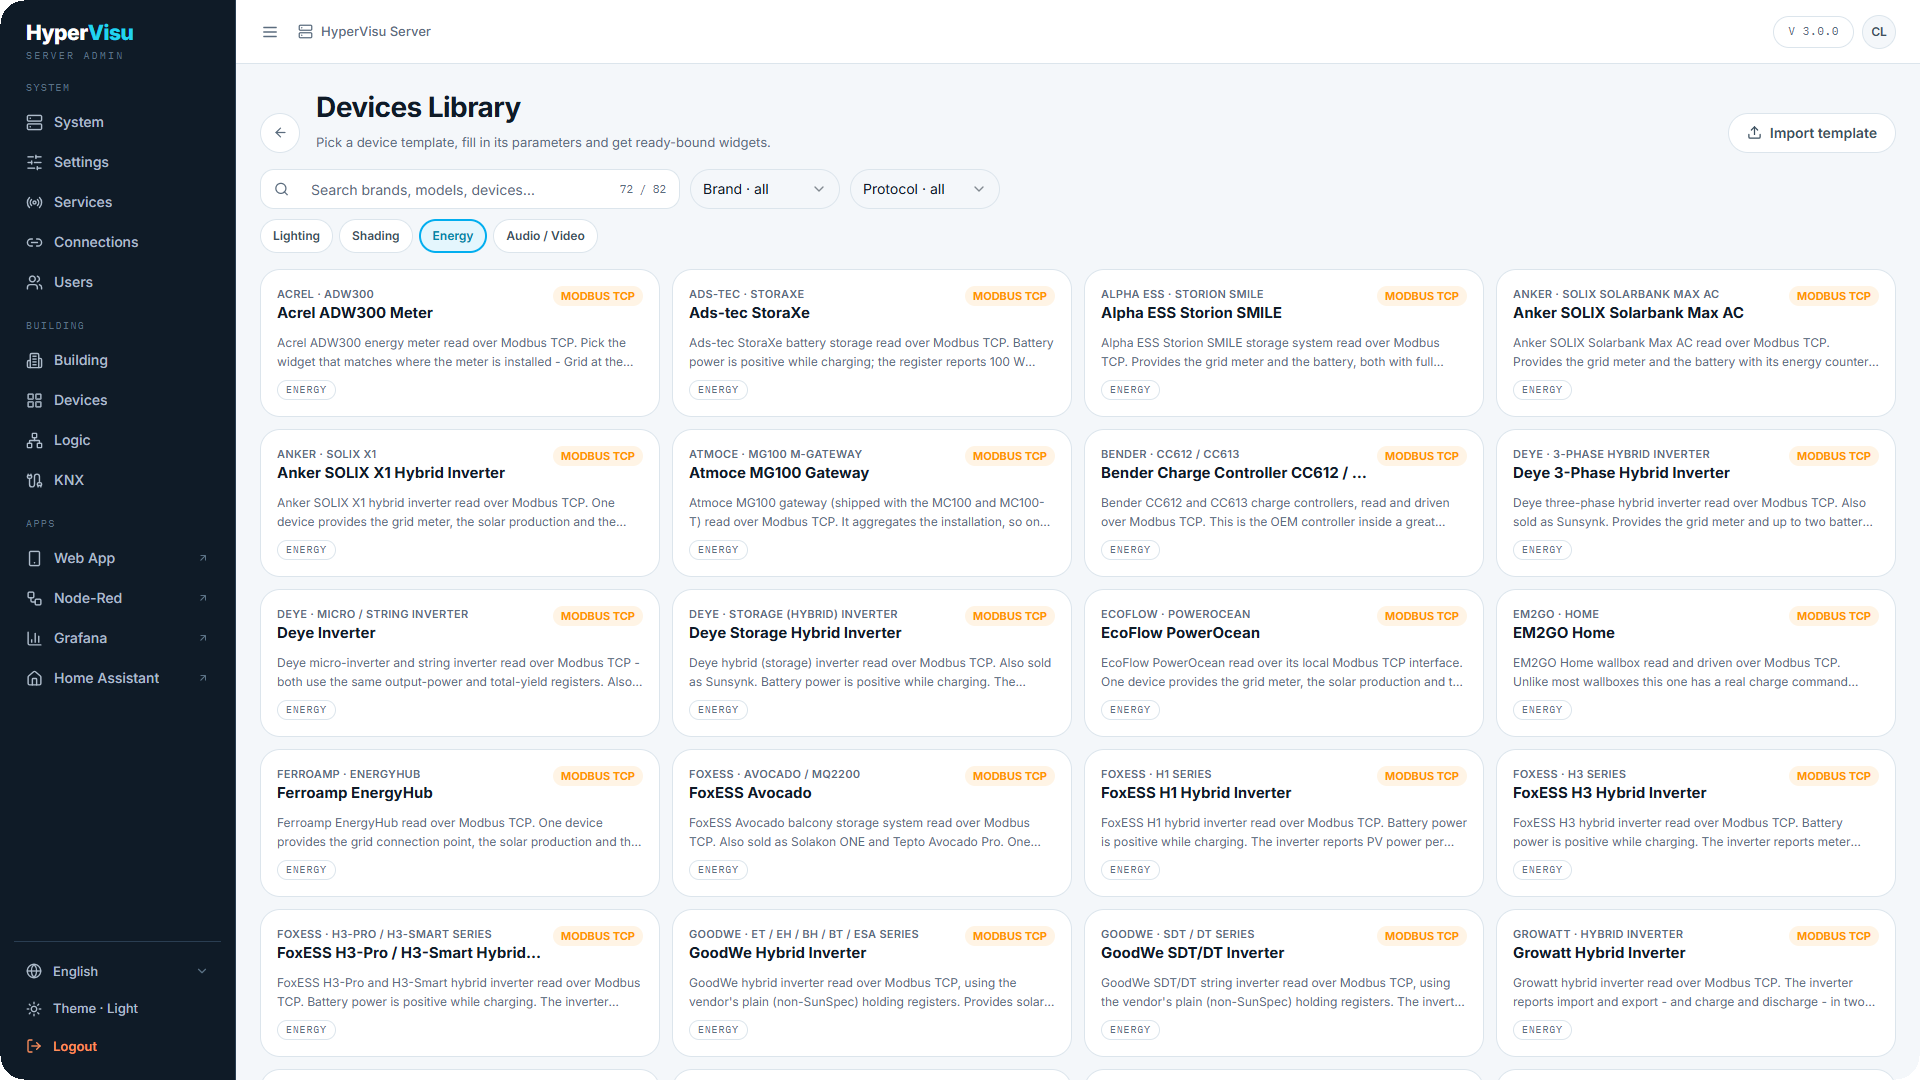Expand the English language selector
This screenshot has width=1920, height=1080.
(118, 971)
